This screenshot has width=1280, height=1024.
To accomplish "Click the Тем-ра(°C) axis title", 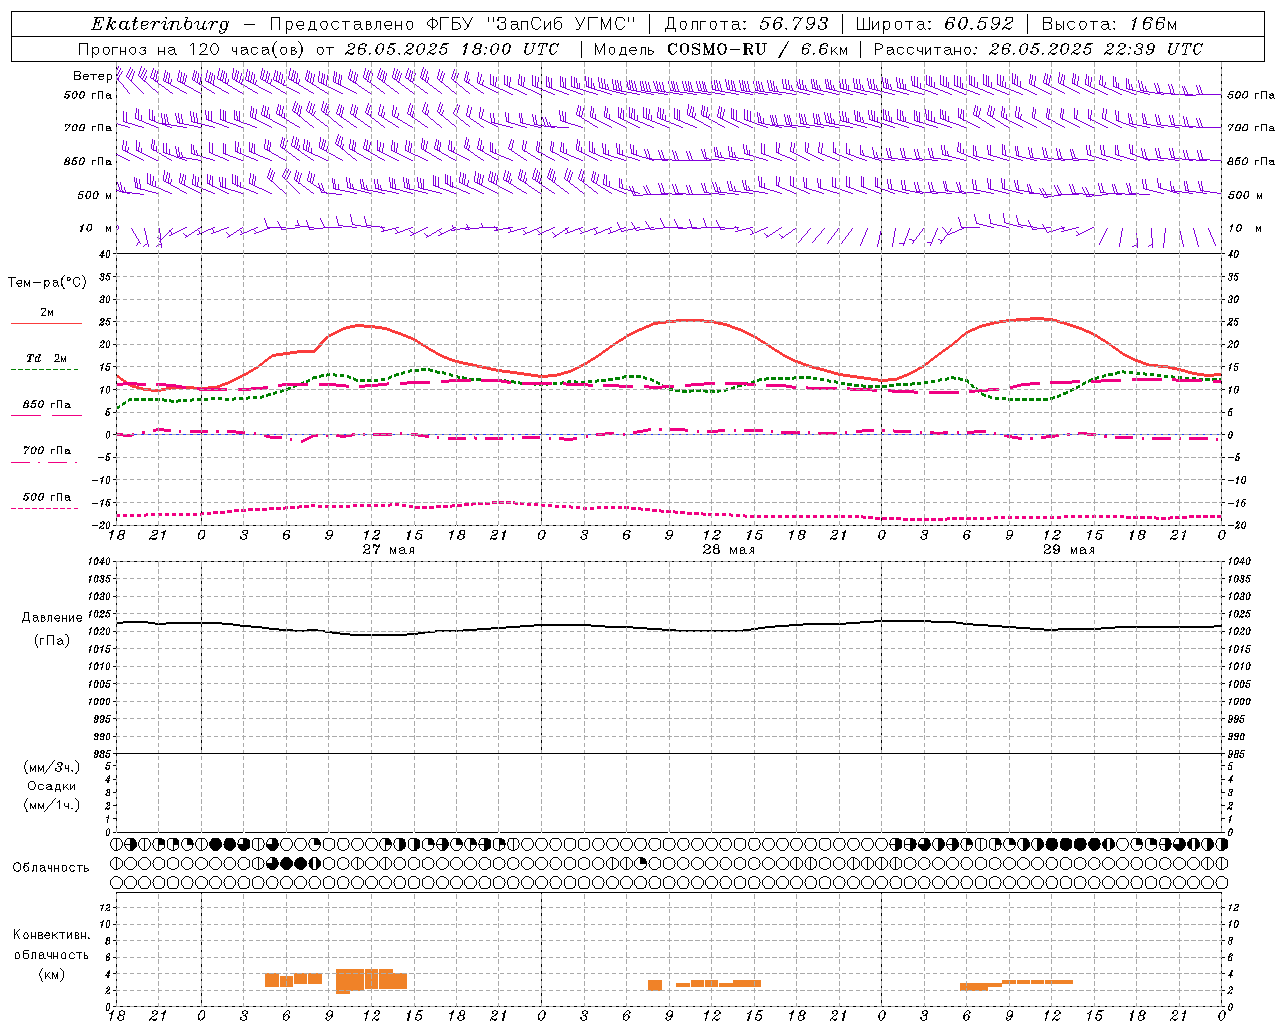I will click(x=47, y=283).
